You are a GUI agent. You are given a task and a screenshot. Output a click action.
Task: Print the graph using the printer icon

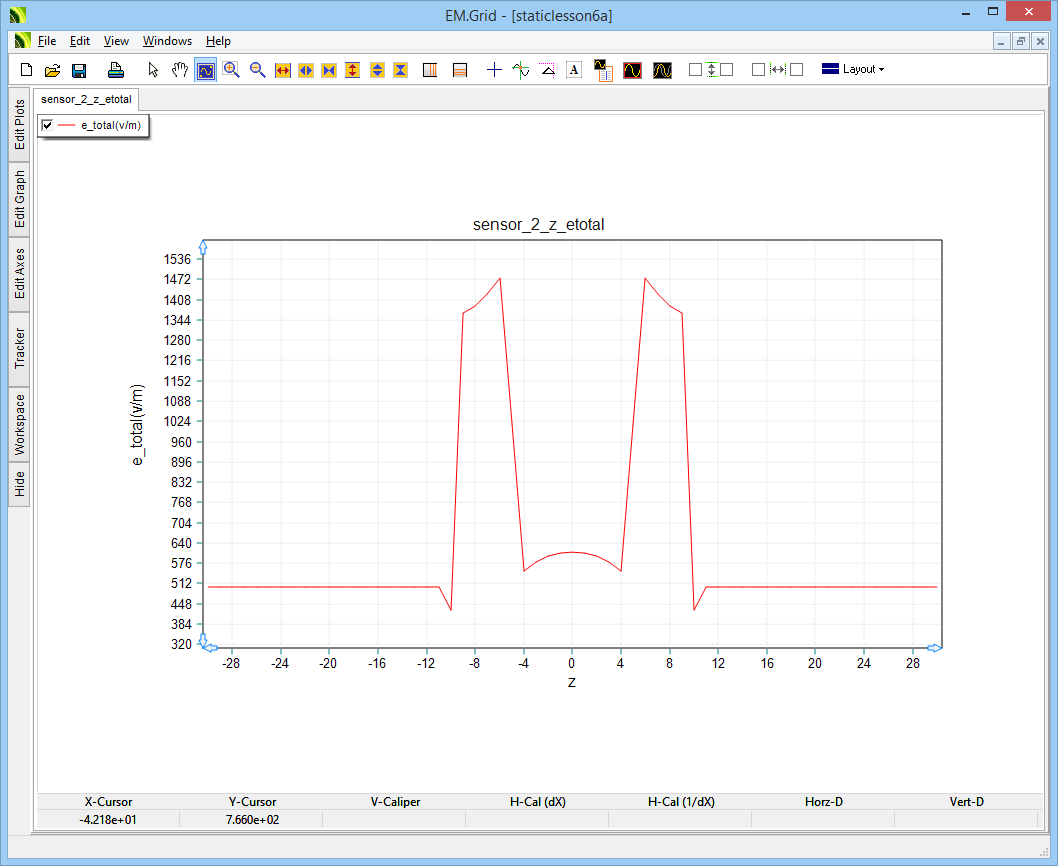click(x=116, y=70)
